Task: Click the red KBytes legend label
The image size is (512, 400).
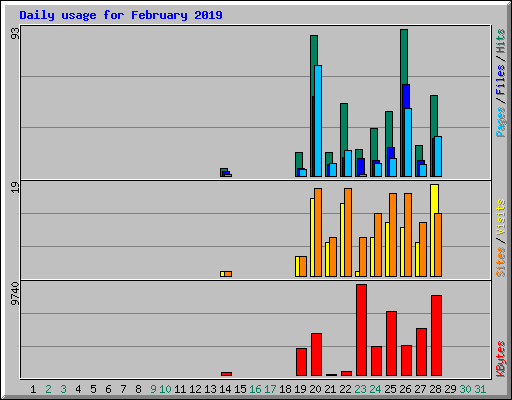Action: click(500, 359)
